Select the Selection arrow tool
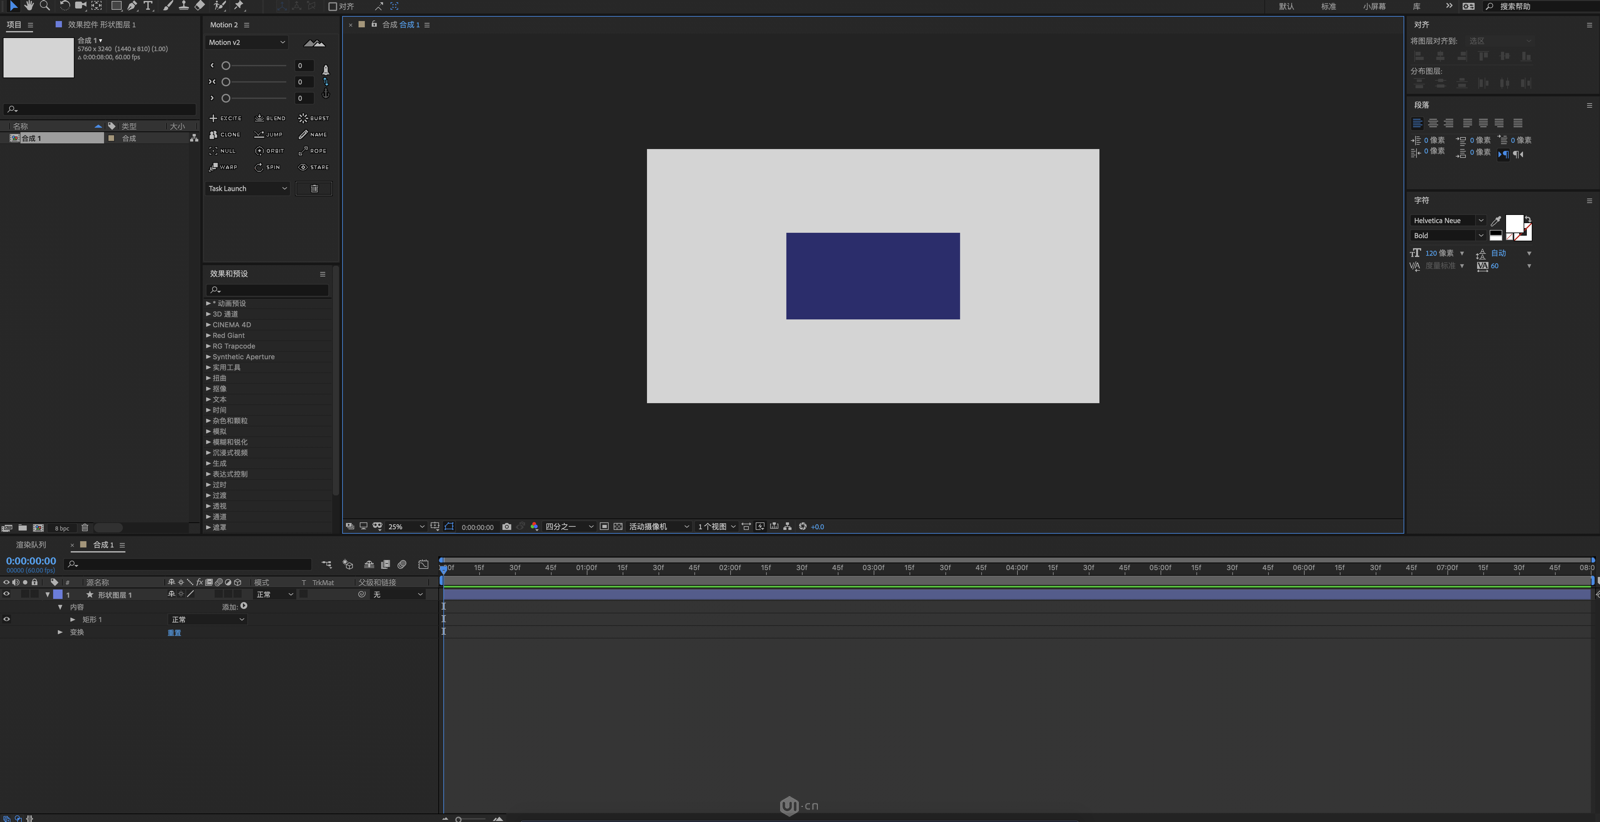The image size is (1600, 822). click(13, 6)
